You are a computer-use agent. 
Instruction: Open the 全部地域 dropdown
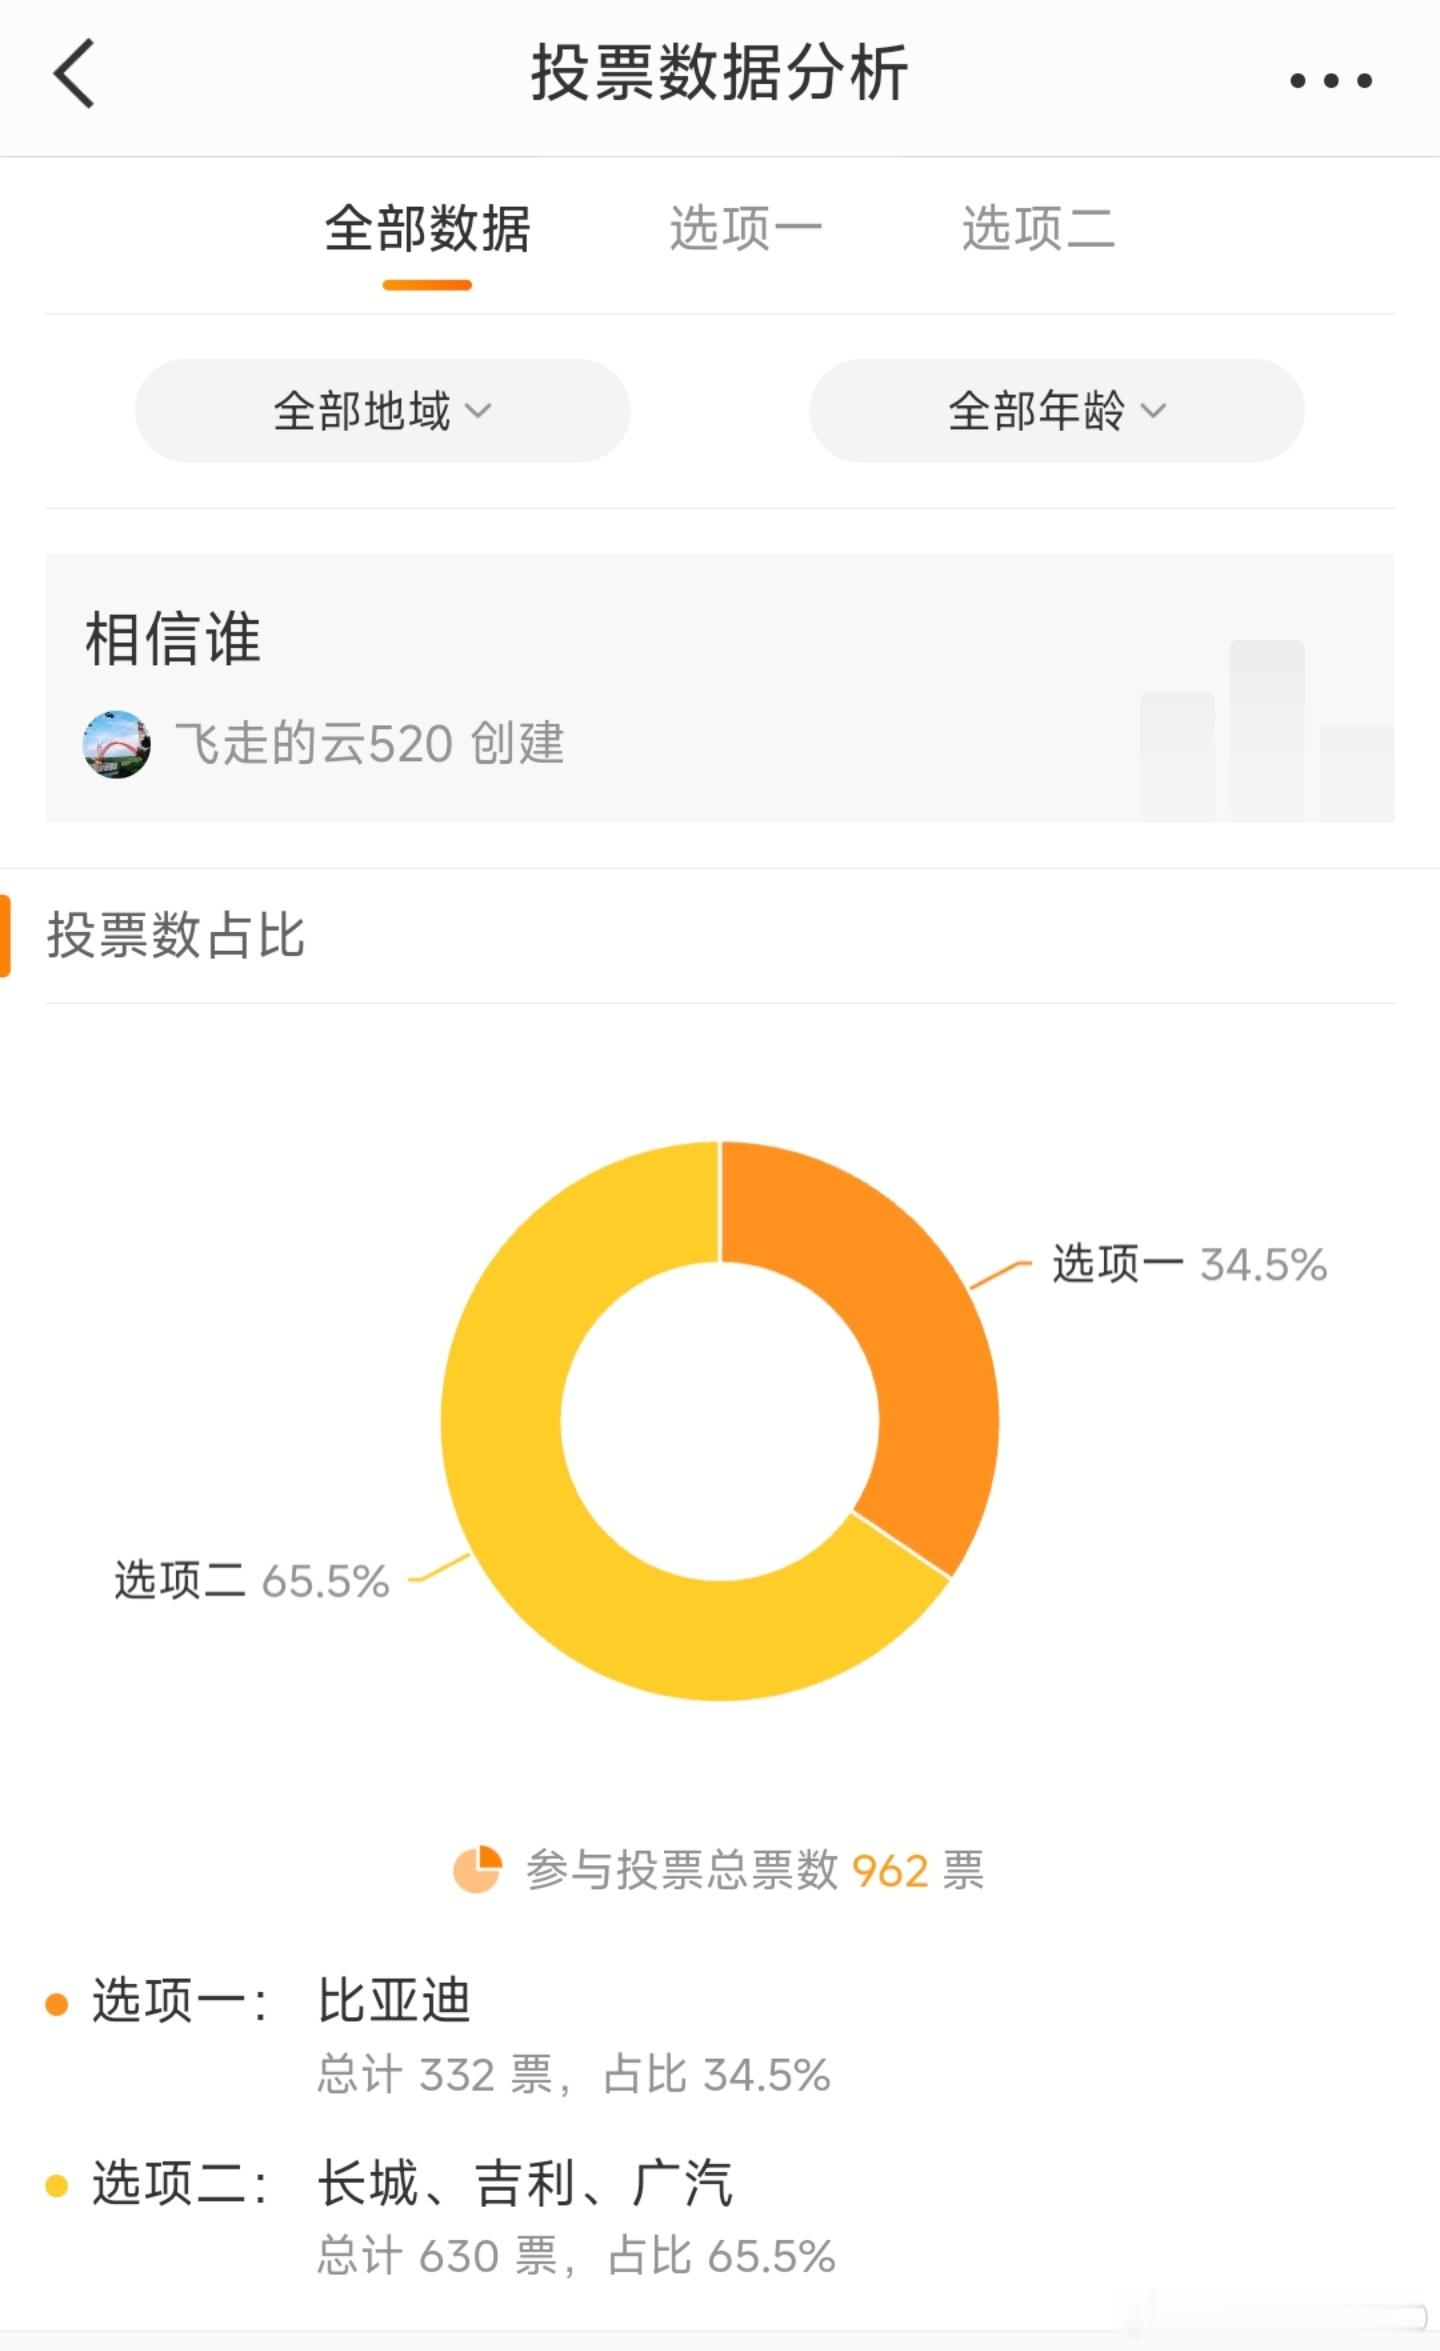point(383,411)
